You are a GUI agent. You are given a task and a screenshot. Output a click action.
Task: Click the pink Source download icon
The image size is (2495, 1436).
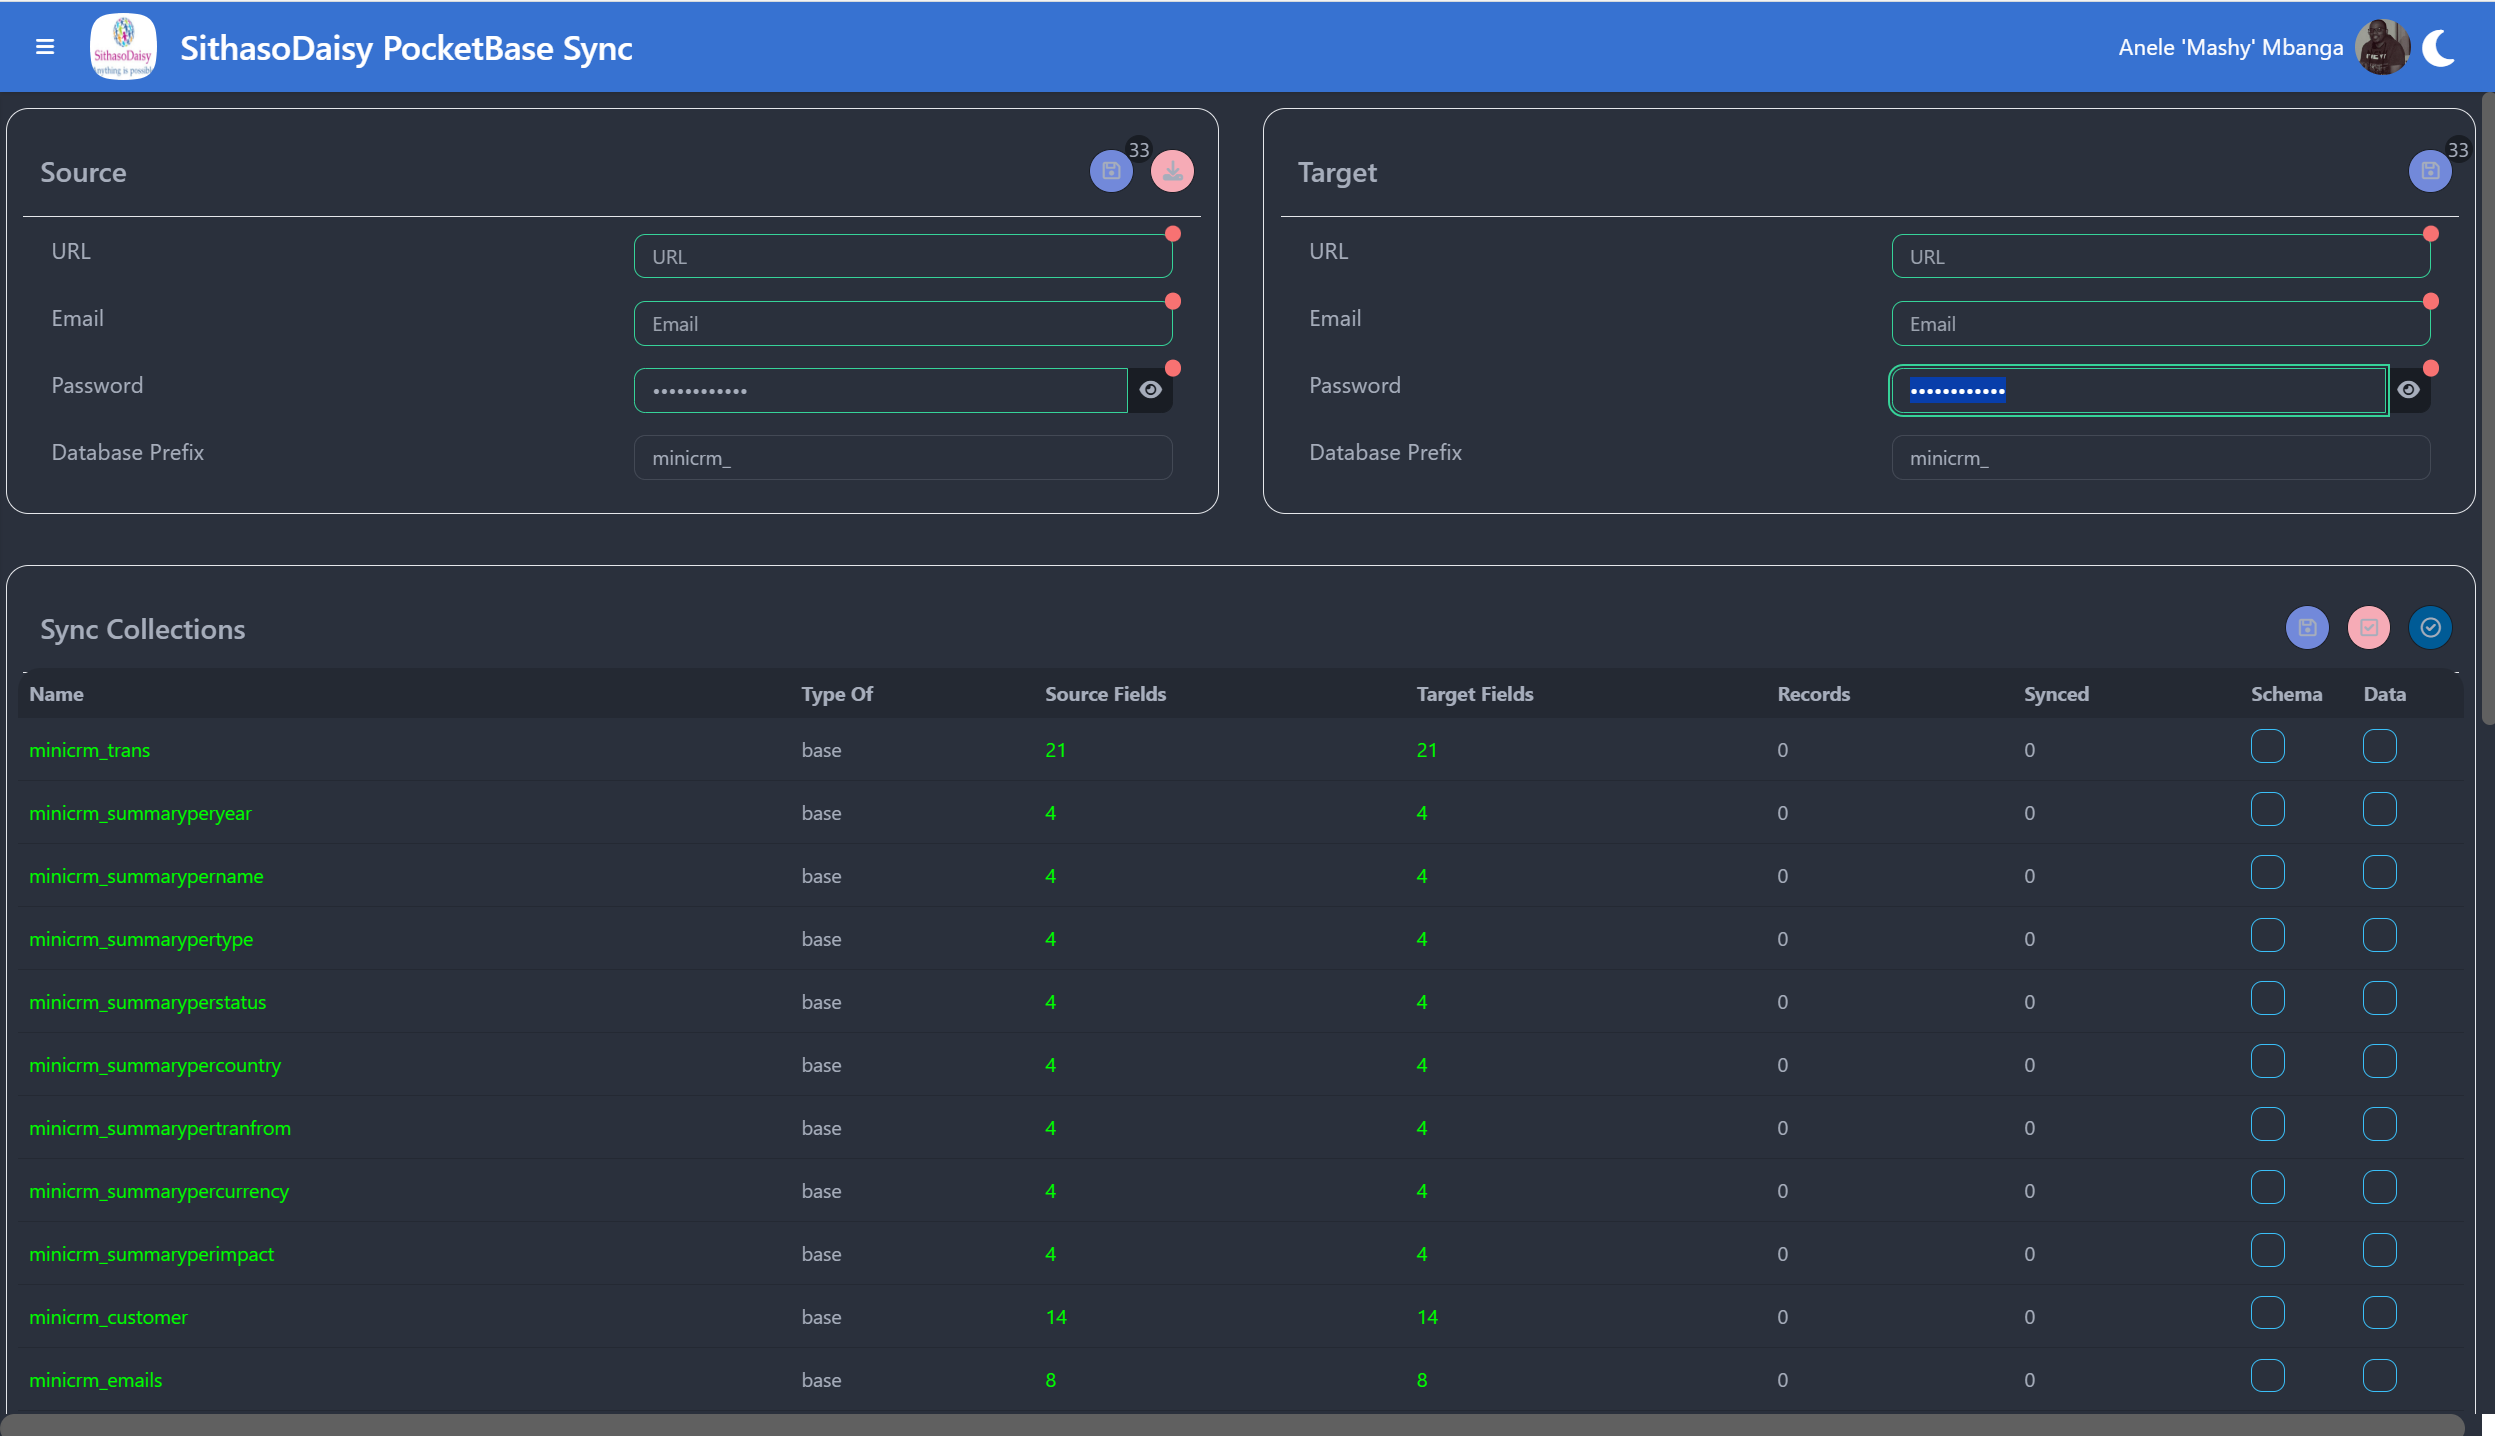(x=1172, y=171)
